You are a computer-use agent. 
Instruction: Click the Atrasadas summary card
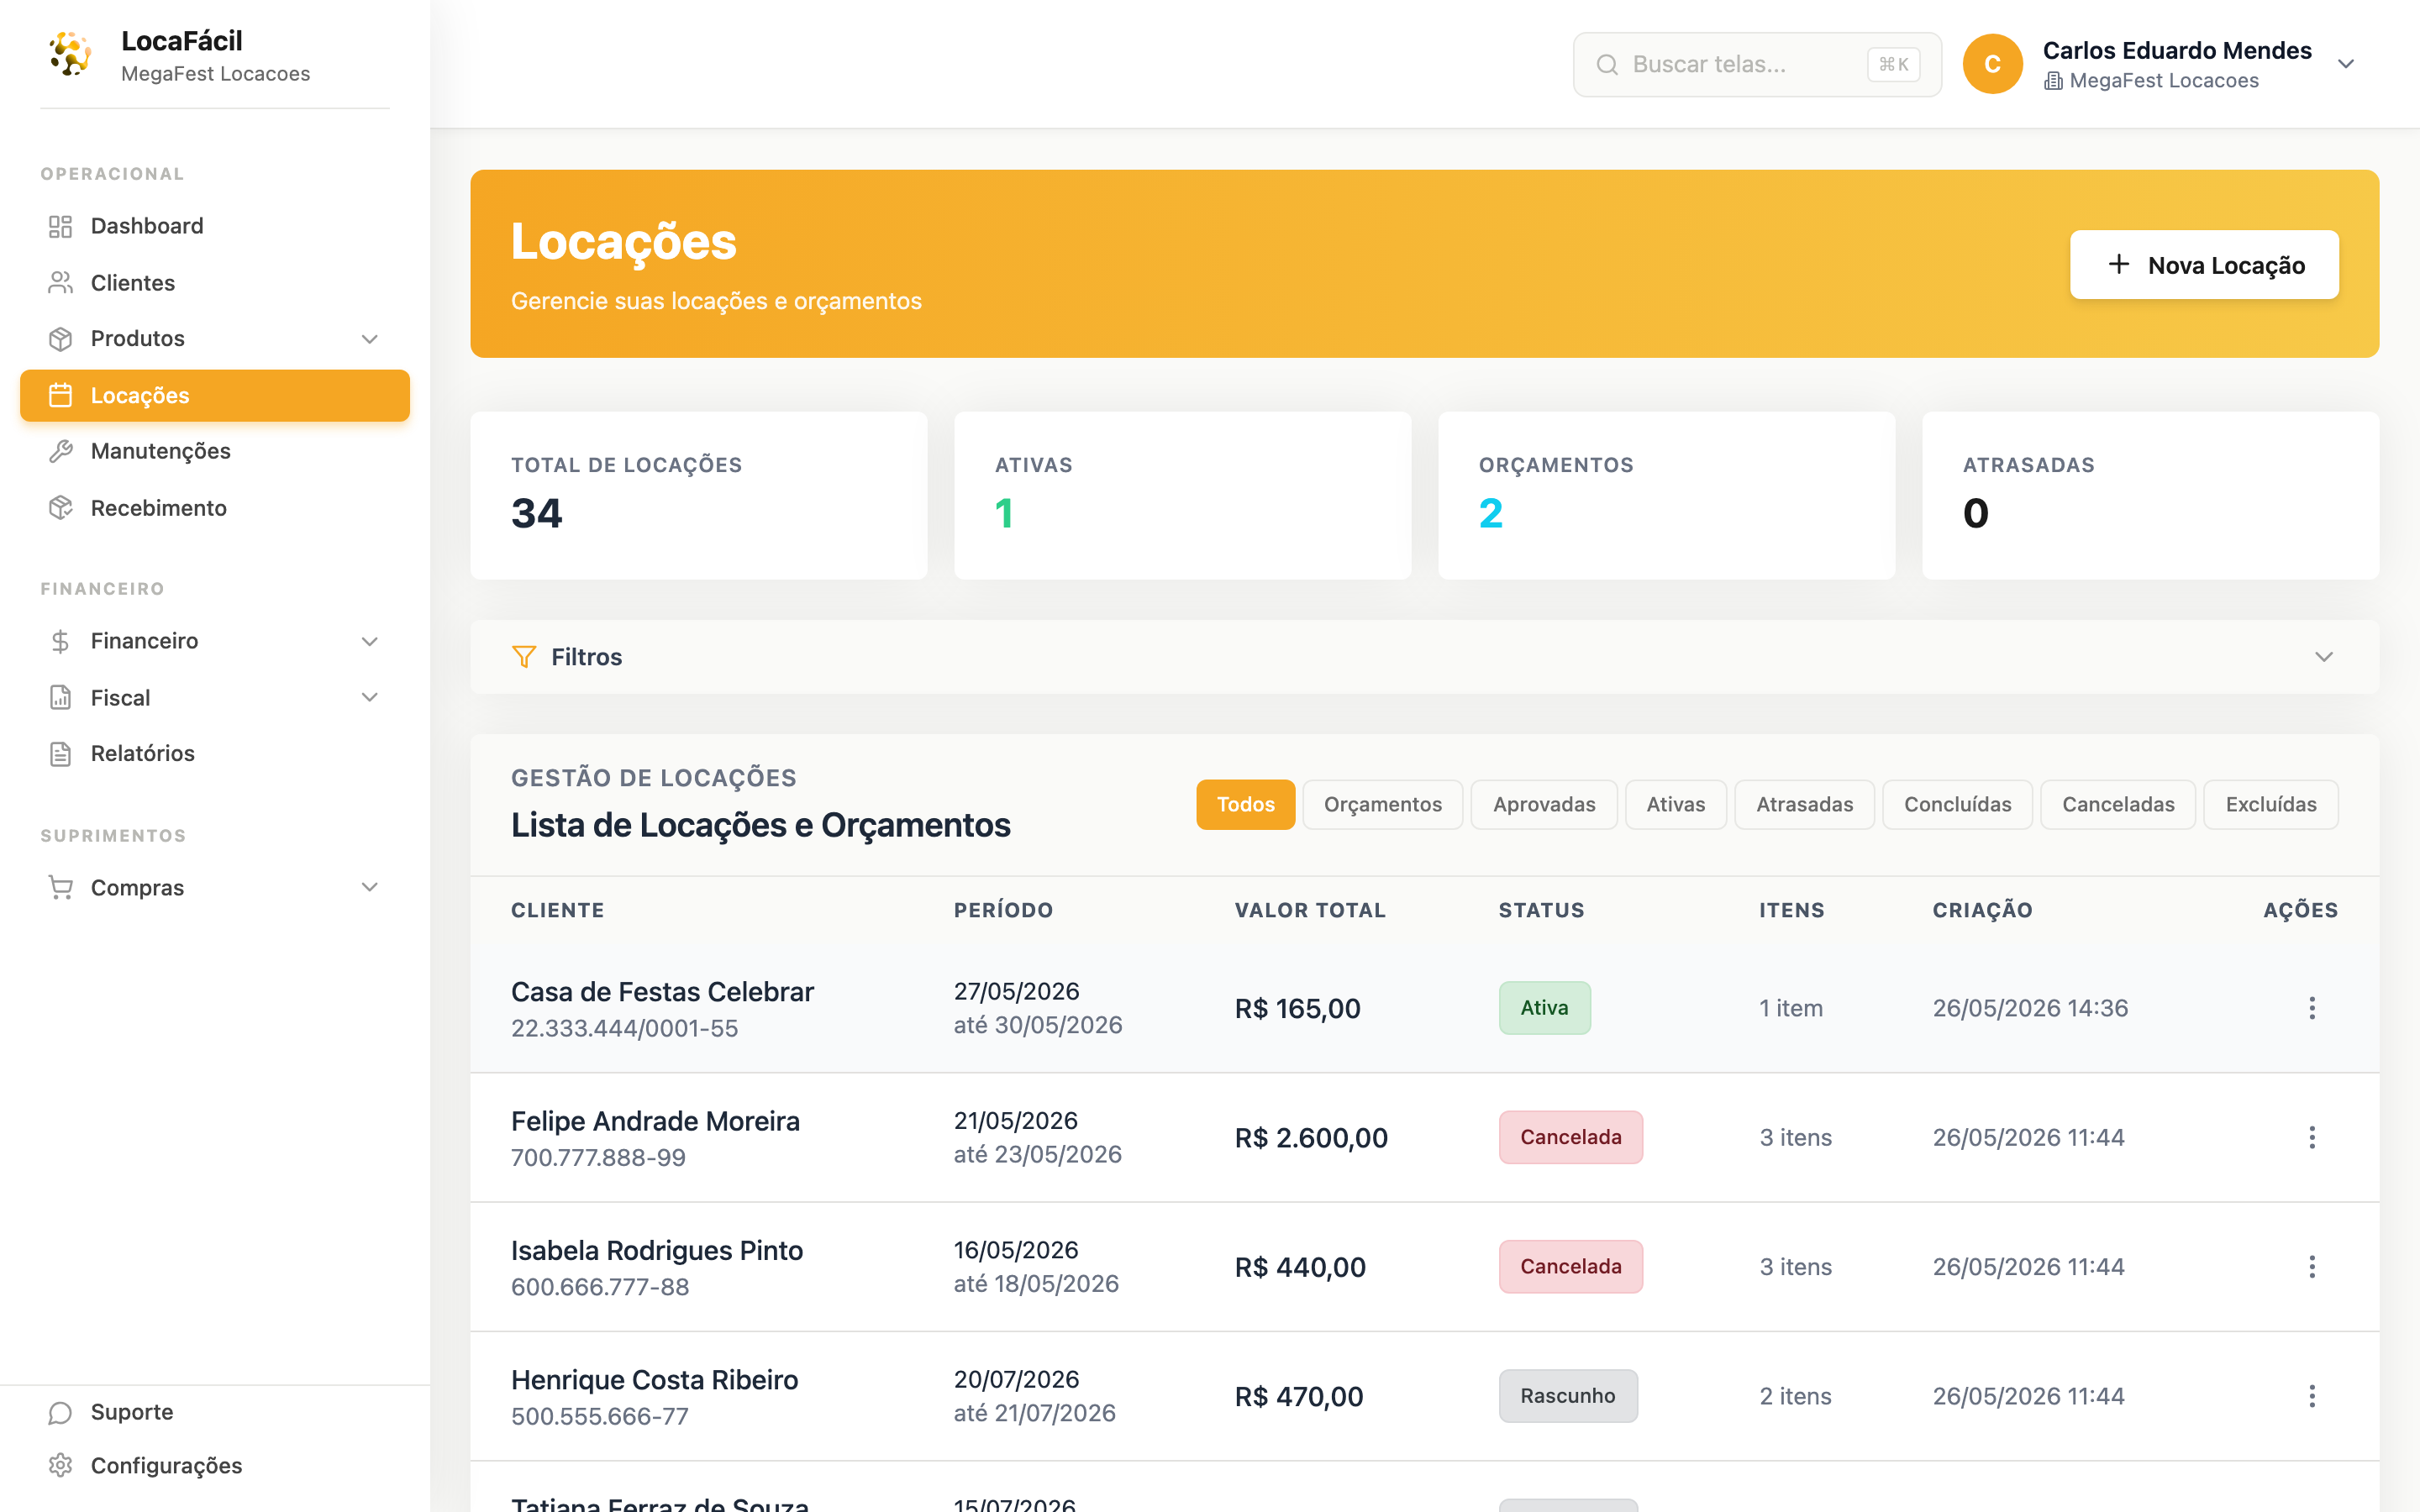(2151, 496)
